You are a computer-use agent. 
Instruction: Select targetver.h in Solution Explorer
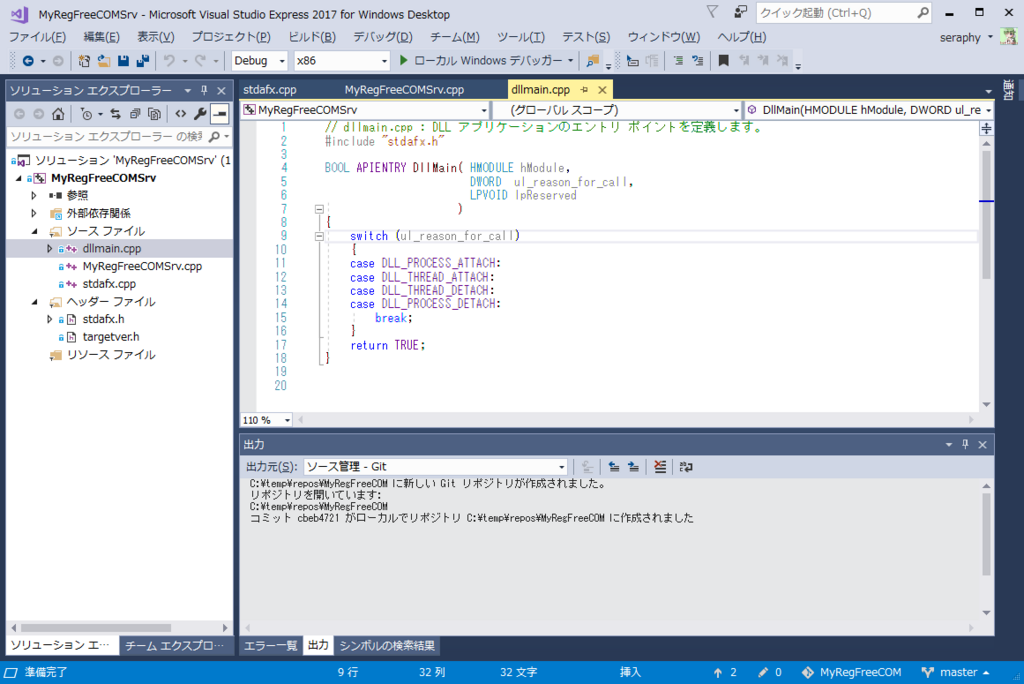[111, 337]
